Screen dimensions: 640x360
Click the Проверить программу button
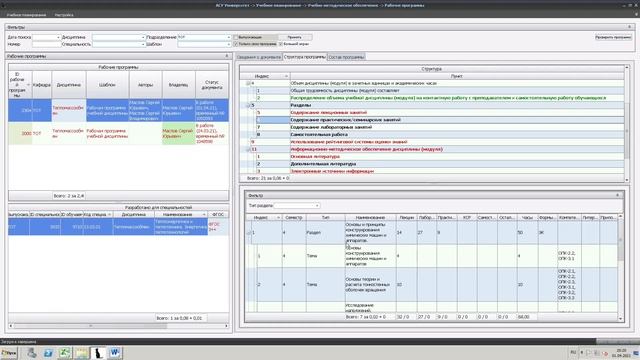pos(613,37)
